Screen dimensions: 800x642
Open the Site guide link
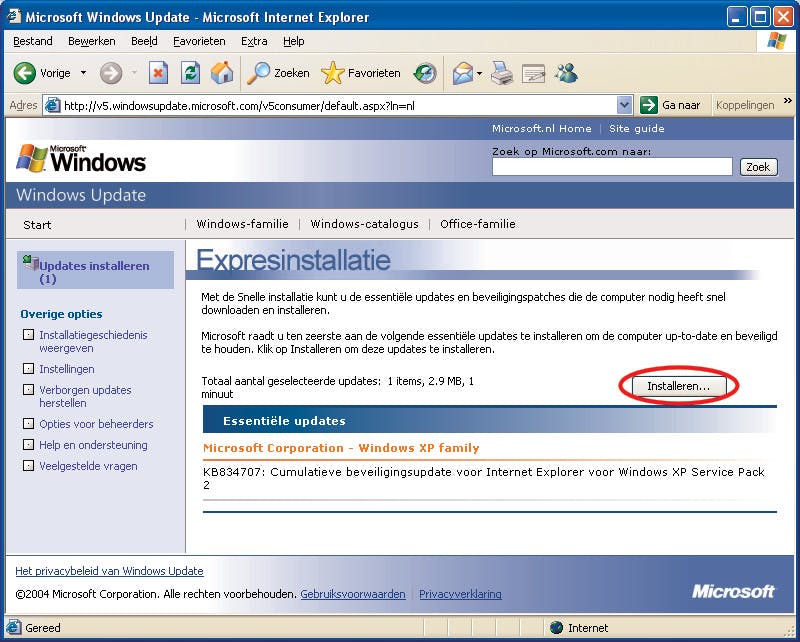click(x=636, y=129)
